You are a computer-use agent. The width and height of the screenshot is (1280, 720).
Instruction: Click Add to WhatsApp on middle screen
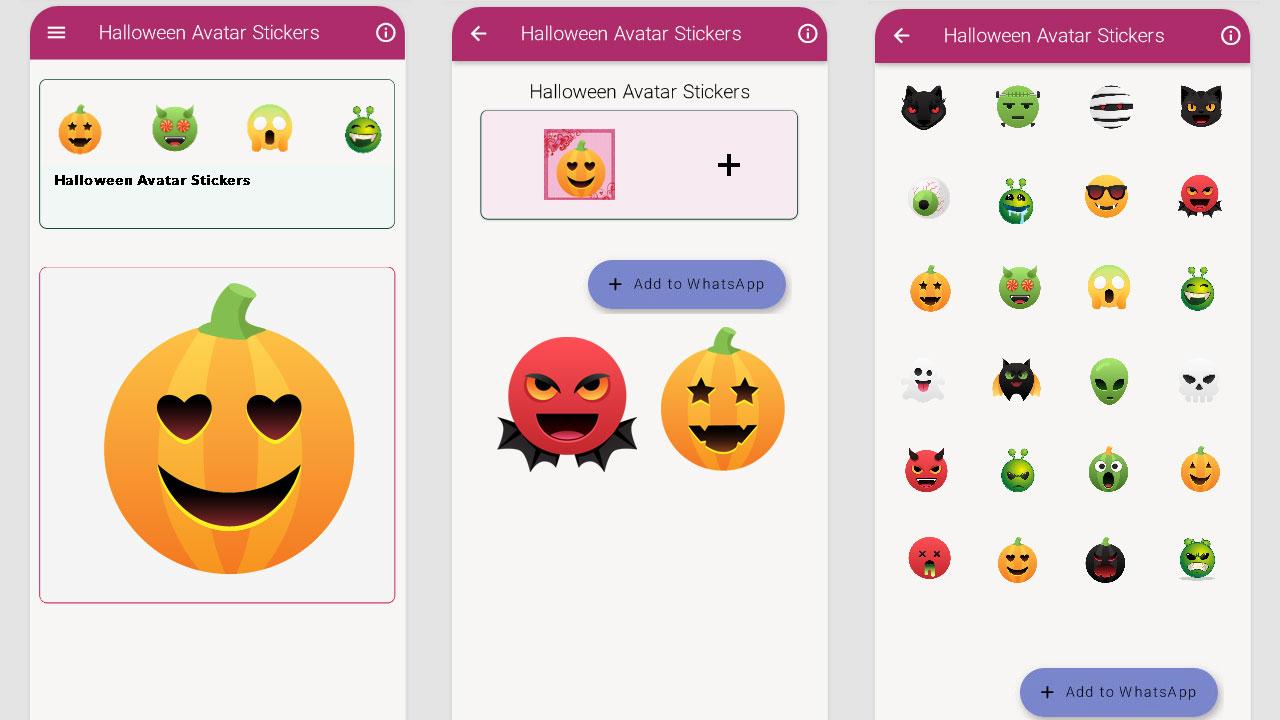click(x=687, y=284)
